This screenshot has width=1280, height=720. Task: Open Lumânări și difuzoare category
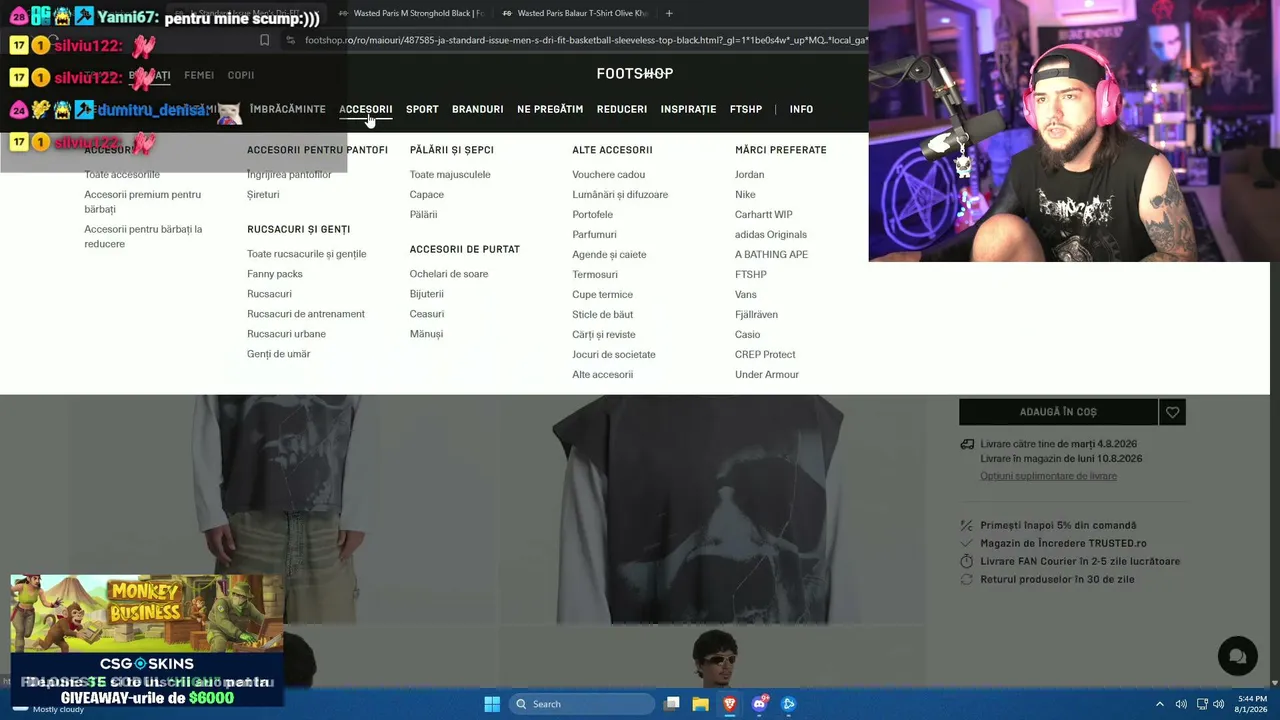pos(620,194)
